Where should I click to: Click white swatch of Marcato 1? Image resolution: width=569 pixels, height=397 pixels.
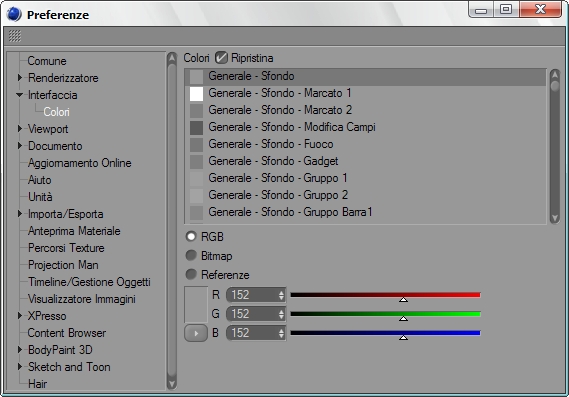pyautogui.click(x=196, y=94)
